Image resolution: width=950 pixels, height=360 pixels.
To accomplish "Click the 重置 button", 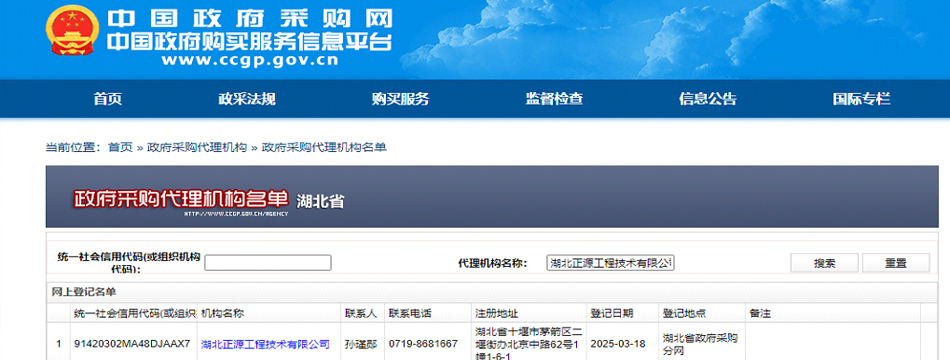I will point(895,263).
